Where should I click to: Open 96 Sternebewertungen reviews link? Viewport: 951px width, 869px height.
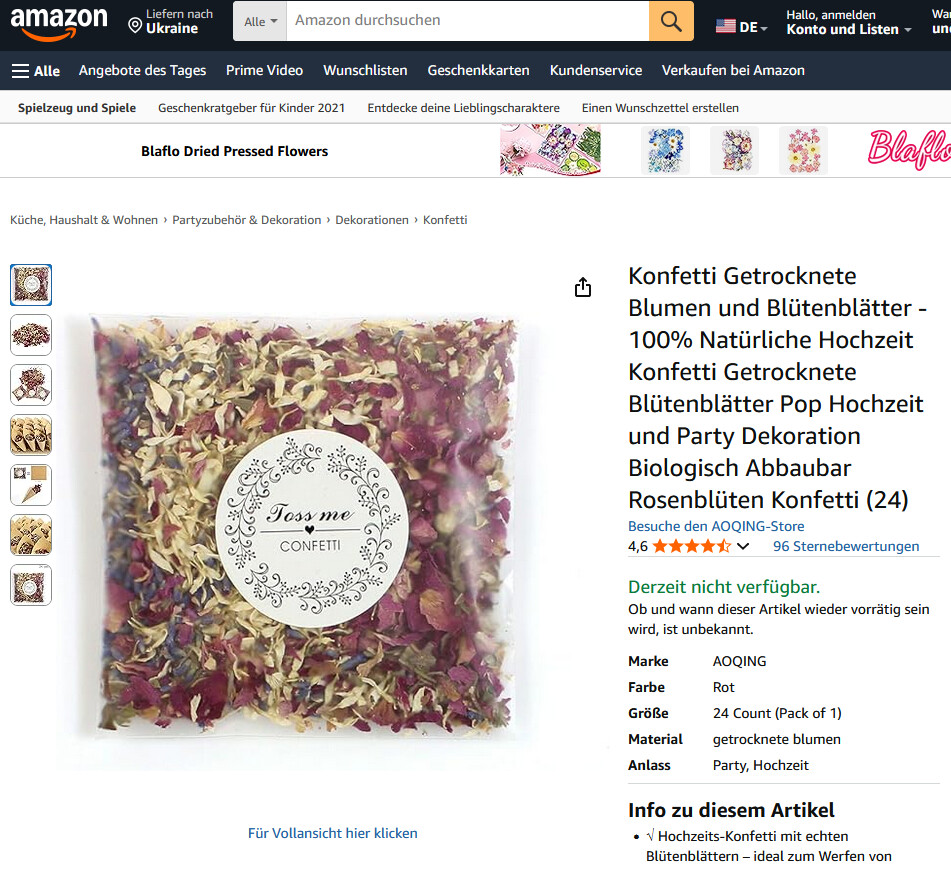coord(845,546)
